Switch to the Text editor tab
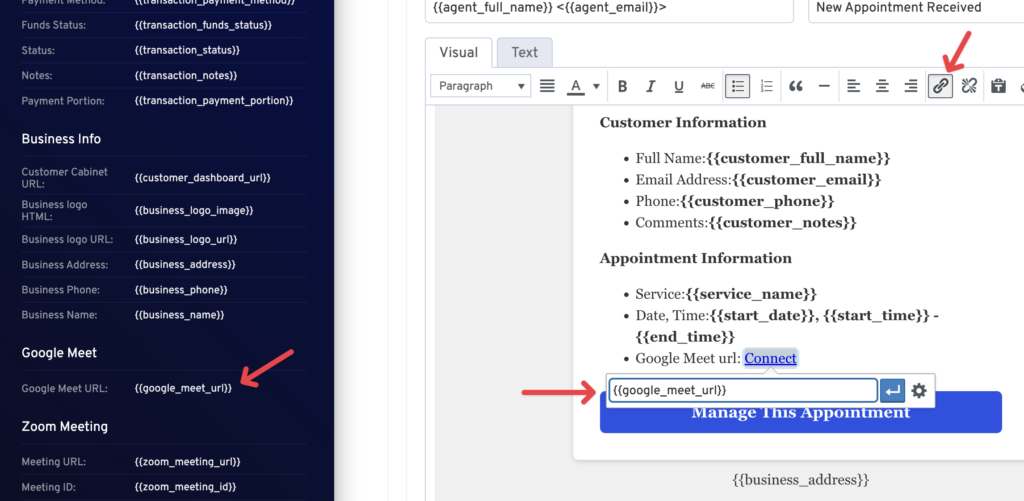 (x=524, y=53)
